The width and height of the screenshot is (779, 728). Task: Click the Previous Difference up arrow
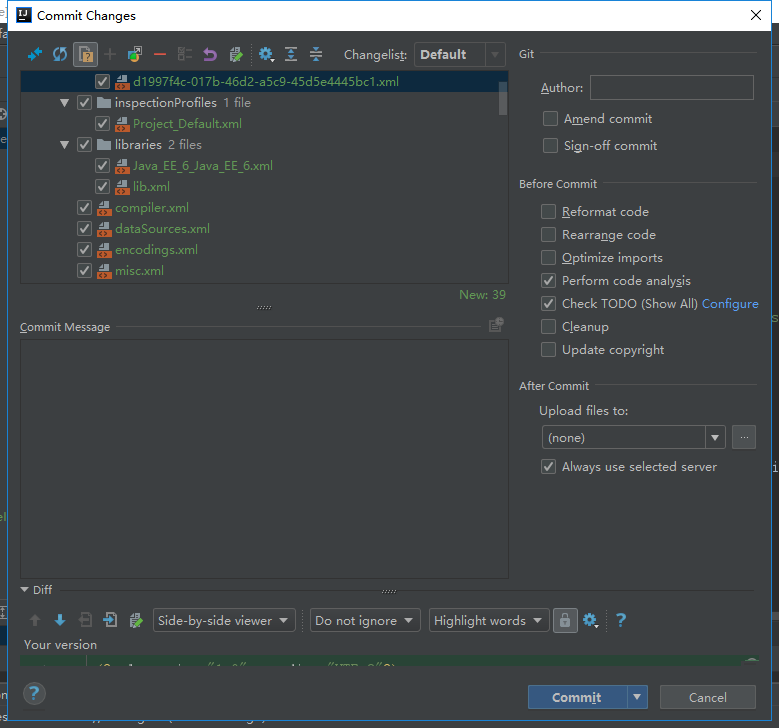click(x=35, y=620)
